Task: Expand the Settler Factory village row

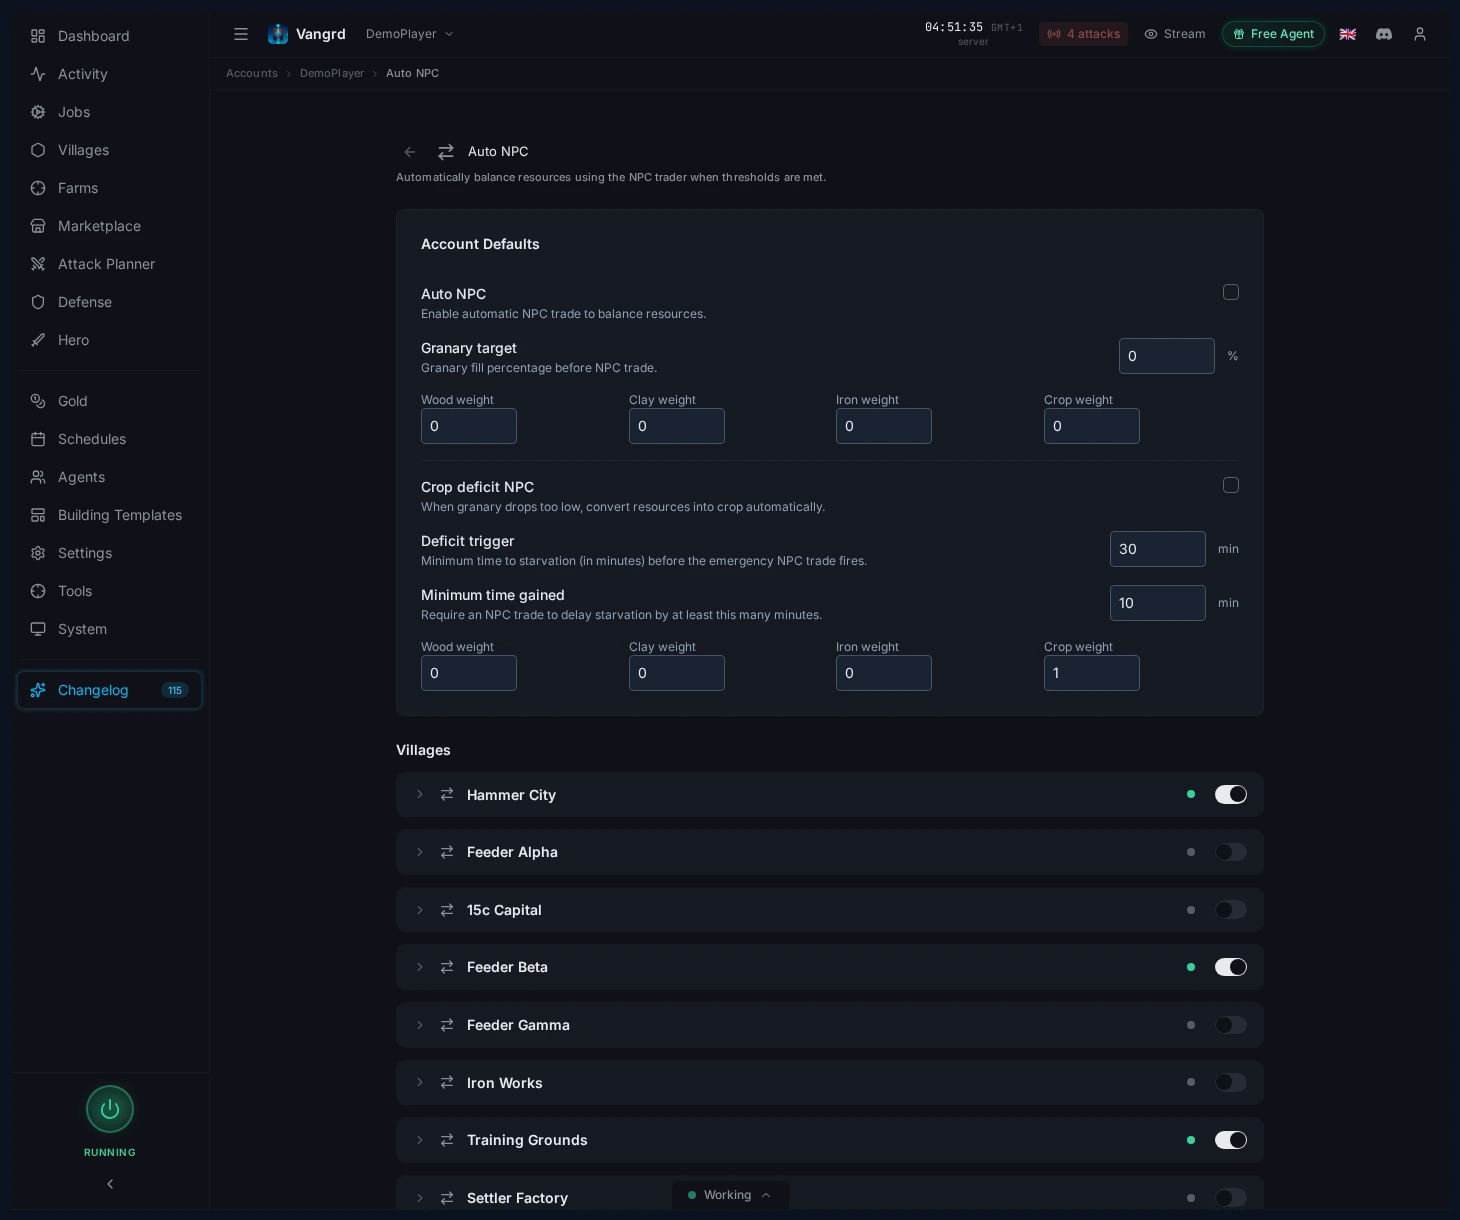Action: point(419,1198)
